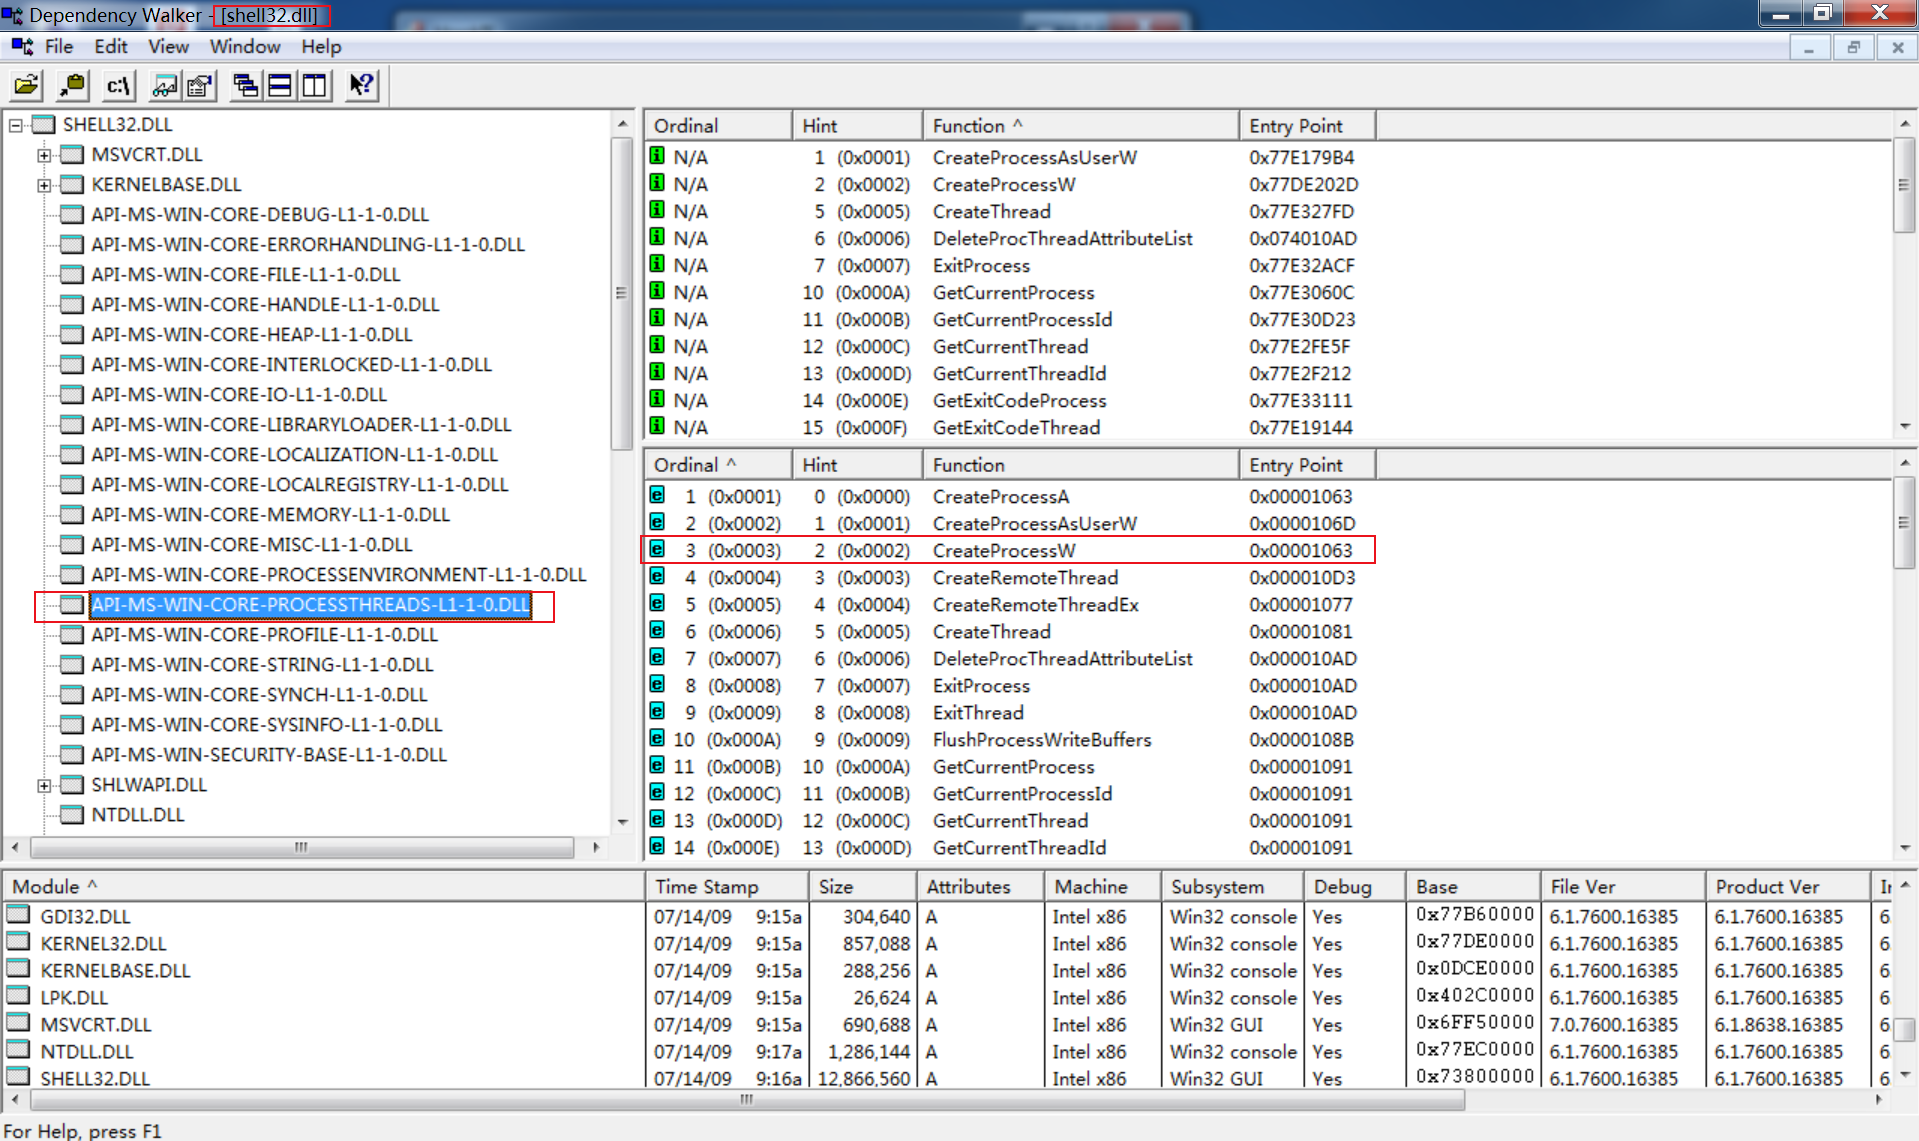Open a new file with the Open toolbar icon
The height and width of the screenshot is (1141, 1919).
click(x=25, y=85)
